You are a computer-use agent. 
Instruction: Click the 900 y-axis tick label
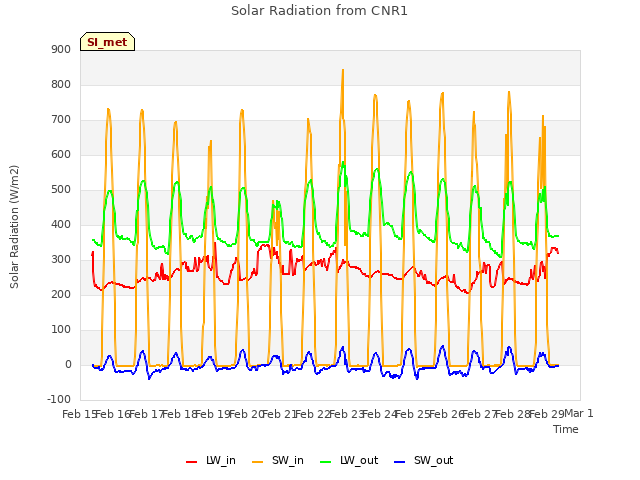click(x=61, y=49)
